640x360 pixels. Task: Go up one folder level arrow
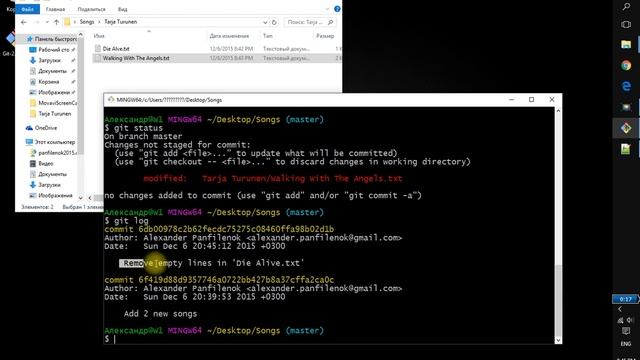click(x=56, y=22)
